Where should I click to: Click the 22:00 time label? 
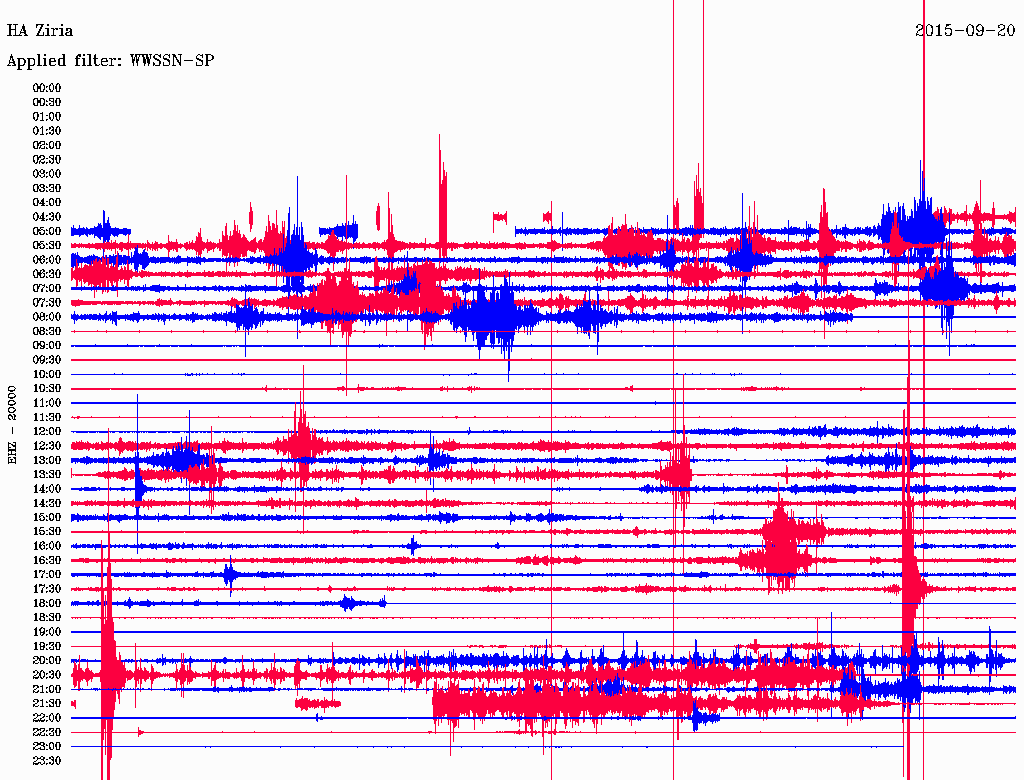pos(47,718)
